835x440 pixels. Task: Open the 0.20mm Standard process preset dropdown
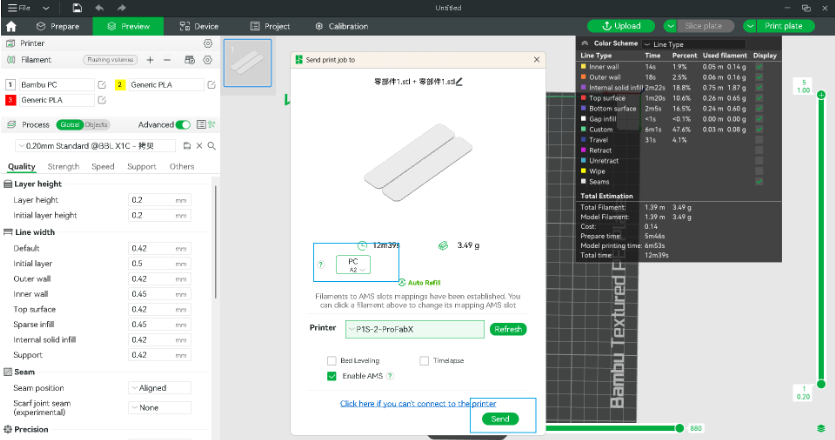pyautogui.click(x=95, y=146)
